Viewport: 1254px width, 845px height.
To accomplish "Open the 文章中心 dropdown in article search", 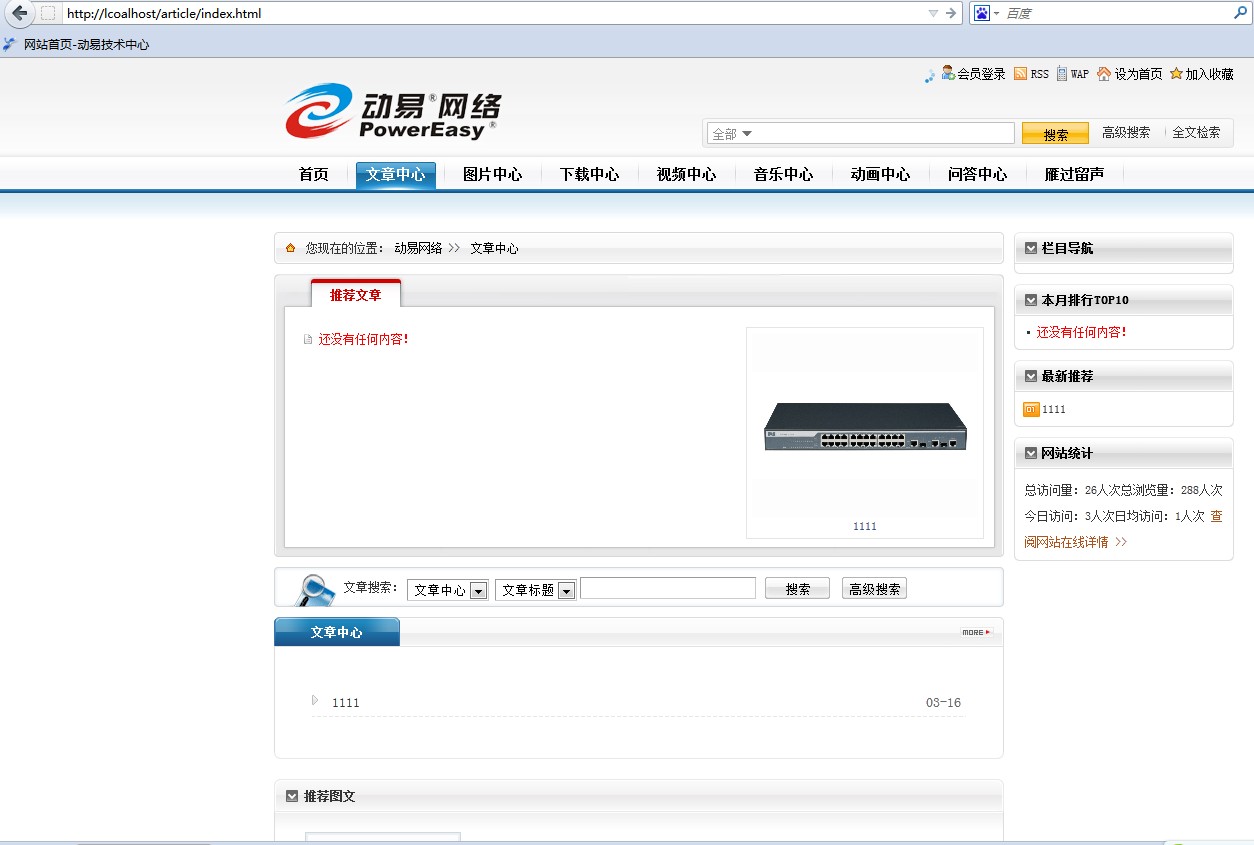I will pyautogui.click(x=478, y=590).
